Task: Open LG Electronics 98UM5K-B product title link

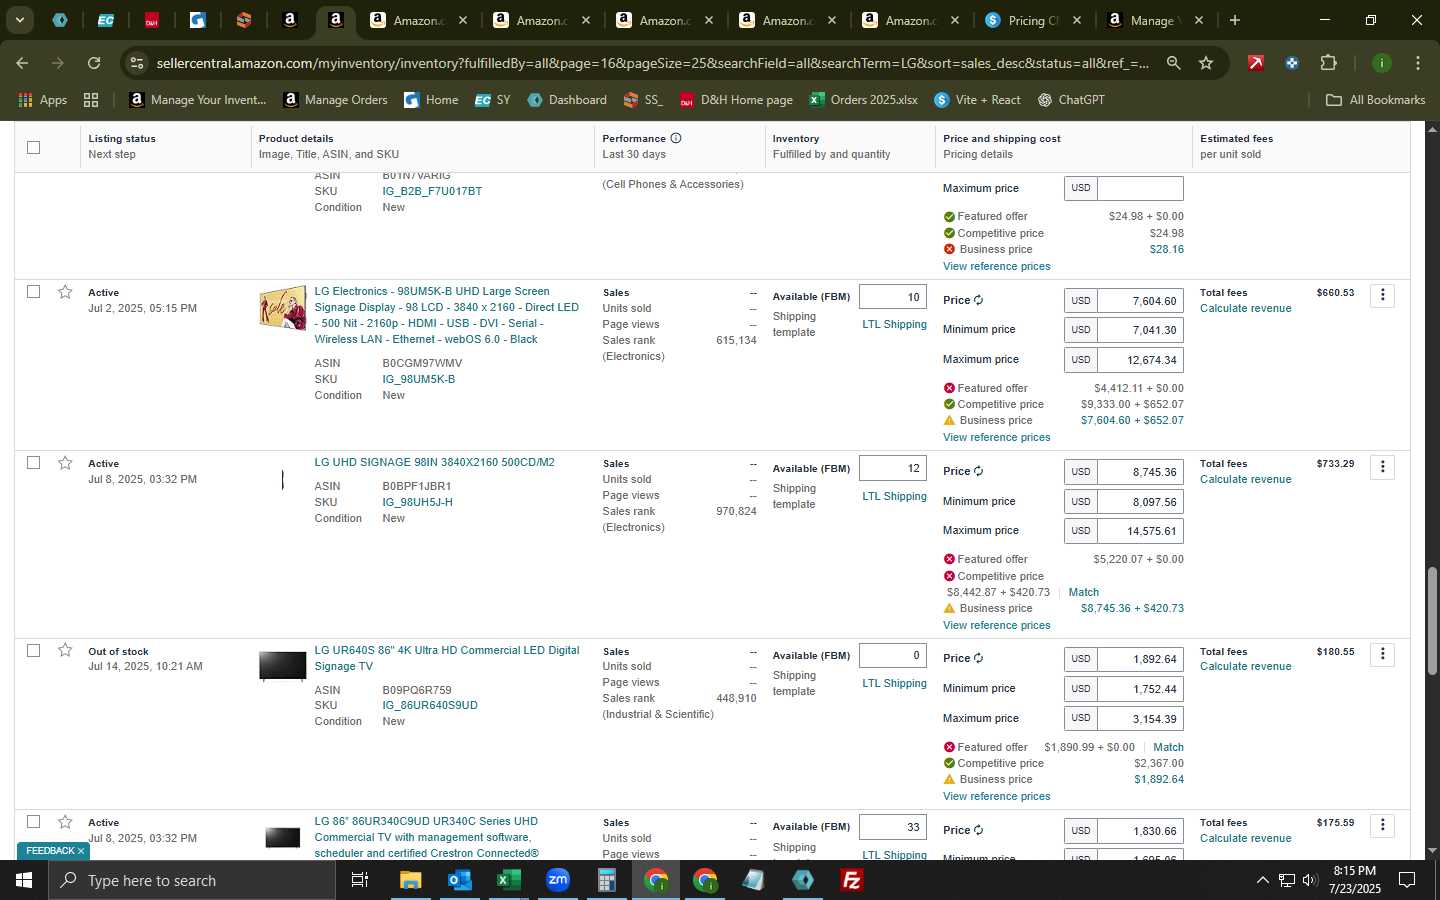Action: [447, 315]
